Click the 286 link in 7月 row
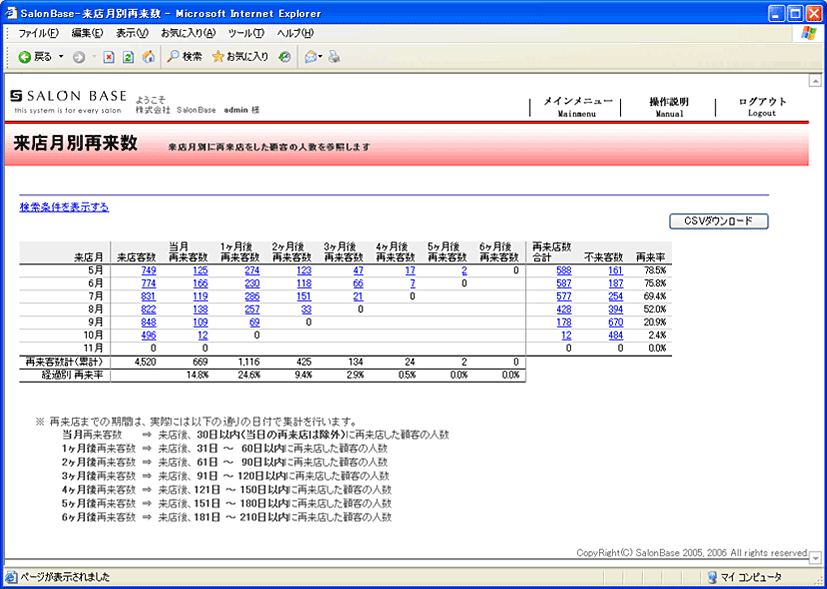The image size is (827, 589). tap(252, 296)
